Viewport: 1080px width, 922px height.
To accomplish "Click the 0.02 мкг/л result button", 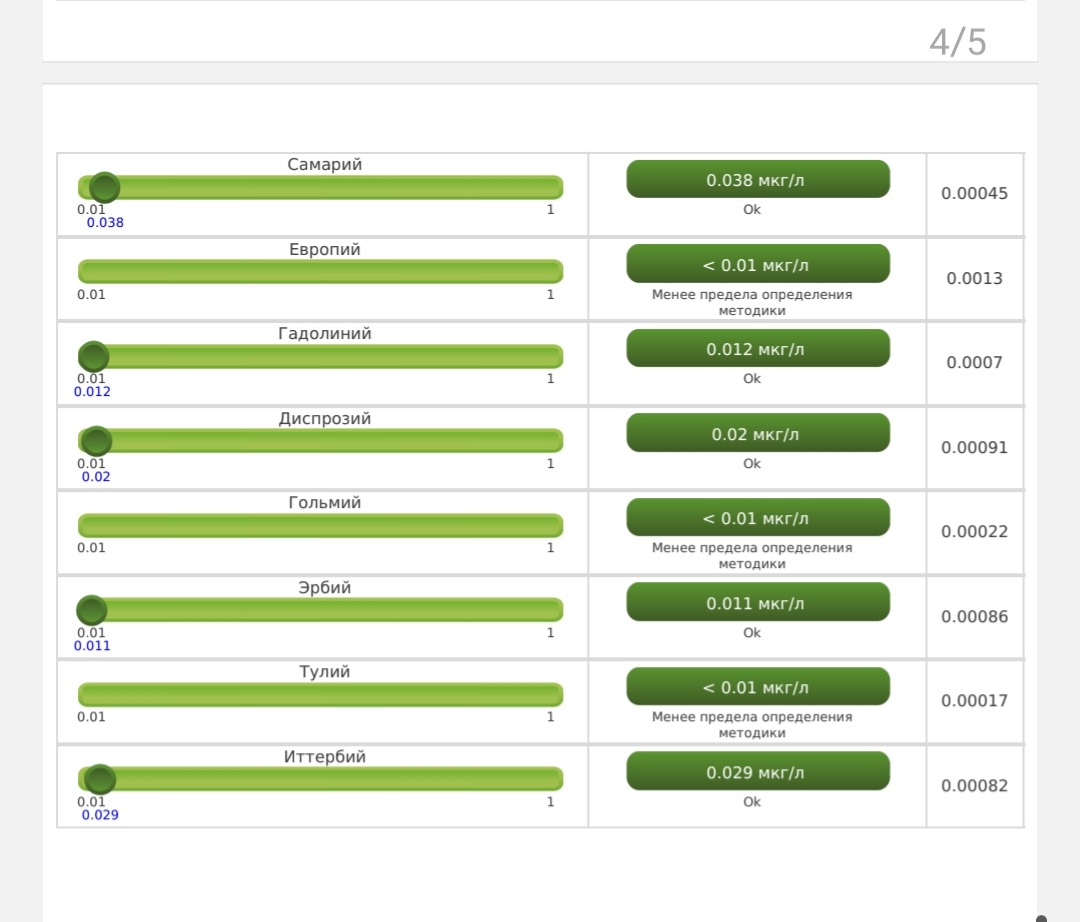I will click(757, 434).
